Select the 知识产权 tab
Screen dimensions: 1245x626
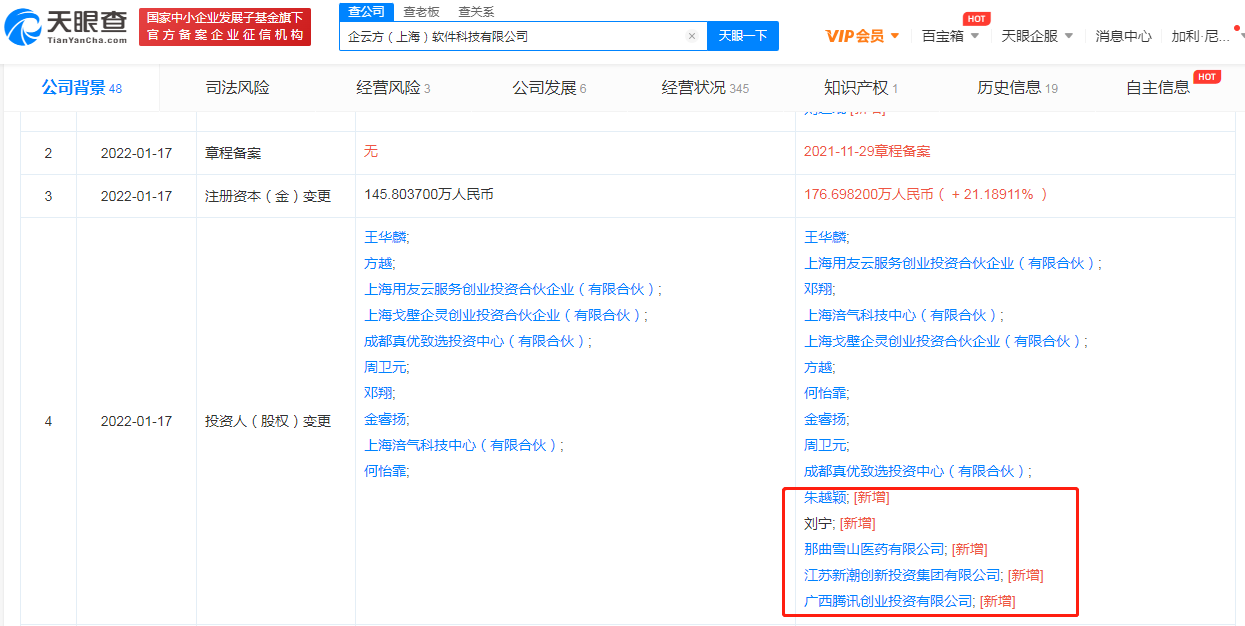pyautogui.click(x=861, y=88)
